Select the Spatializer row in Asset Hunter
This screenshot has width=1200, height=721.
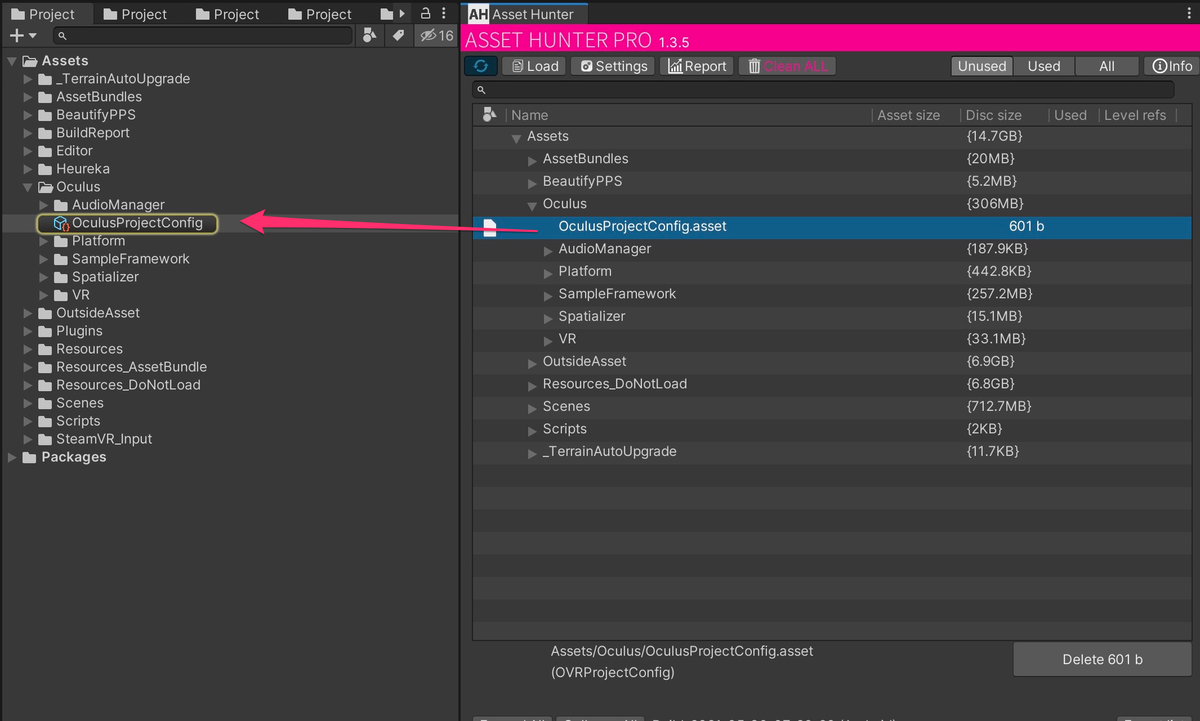point(833,317)
